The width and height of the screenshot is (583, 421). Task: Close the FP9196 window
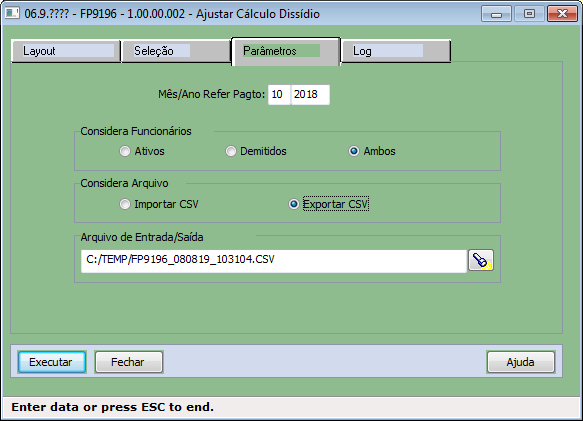pos(562,14)
